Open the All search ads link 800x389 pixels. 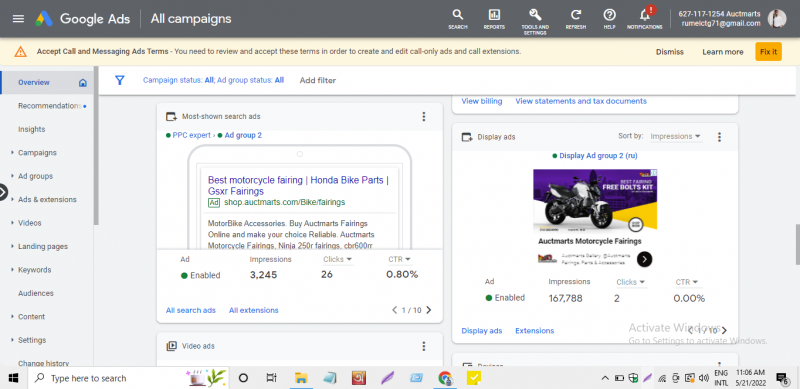click(x=191, y=310)
